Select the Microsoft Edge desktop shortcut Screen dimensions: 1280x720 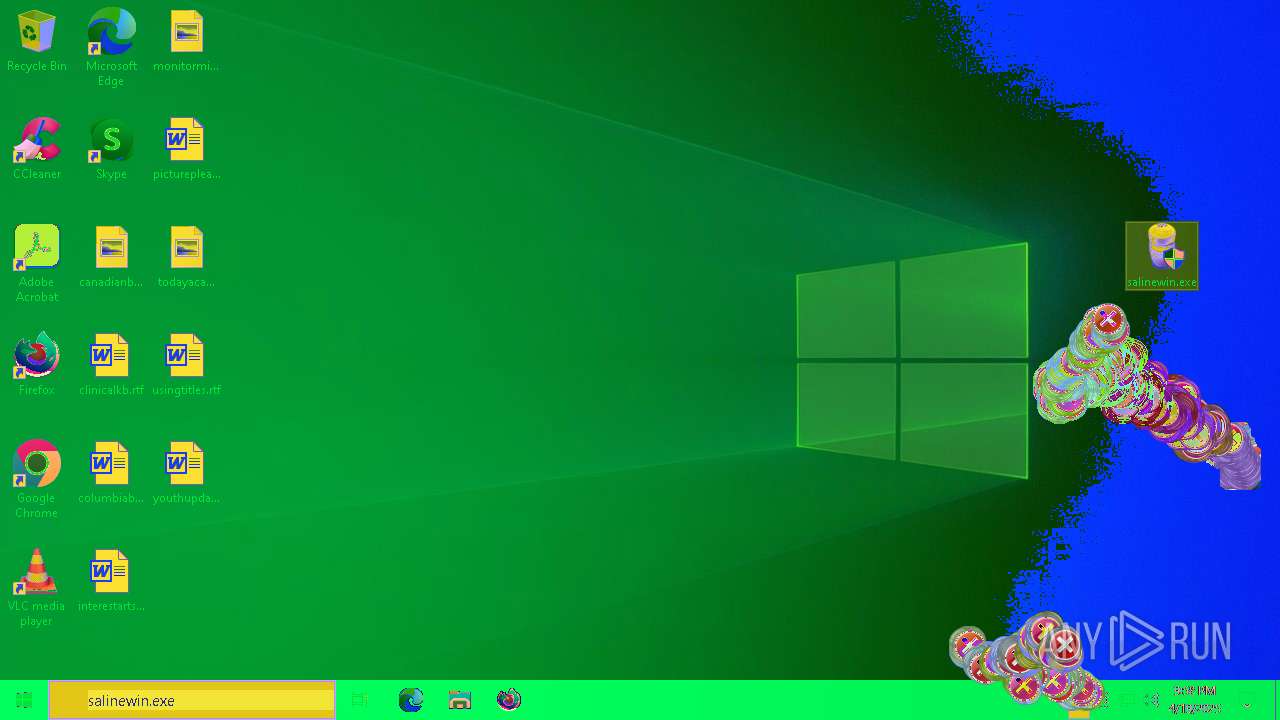111,47
